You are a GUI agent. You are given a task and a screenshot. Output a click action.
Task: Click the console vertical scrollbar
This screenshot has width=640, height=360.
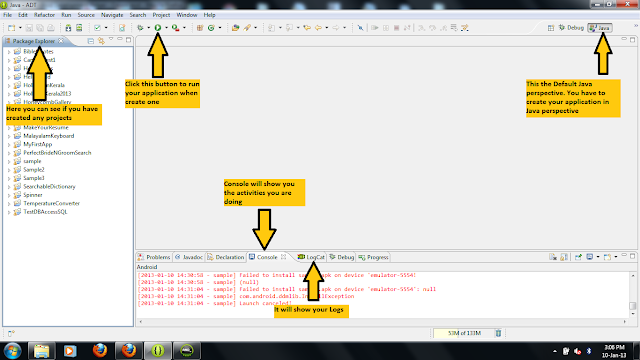point(633,295)
